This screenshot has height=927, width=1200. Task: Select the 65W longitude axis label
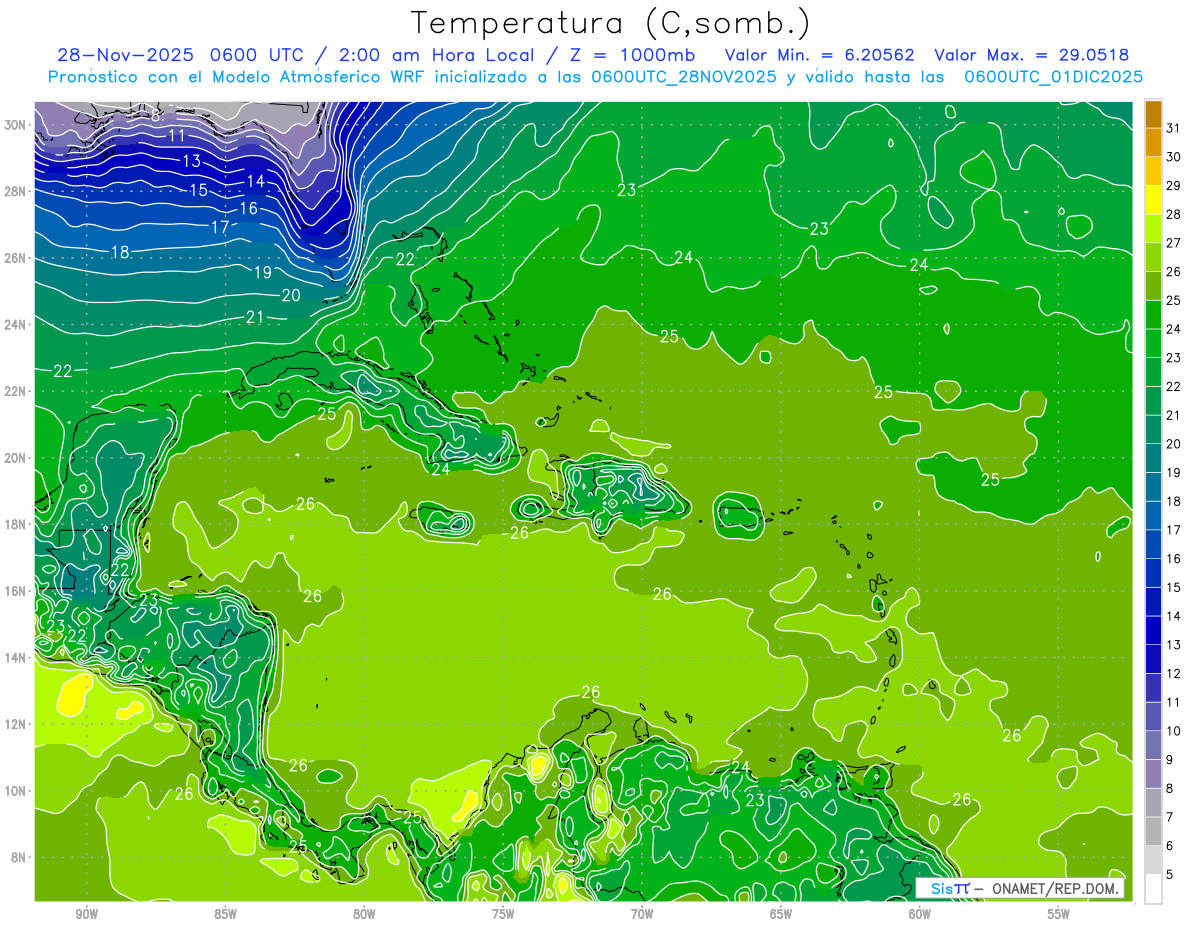(x=781, y=914)
